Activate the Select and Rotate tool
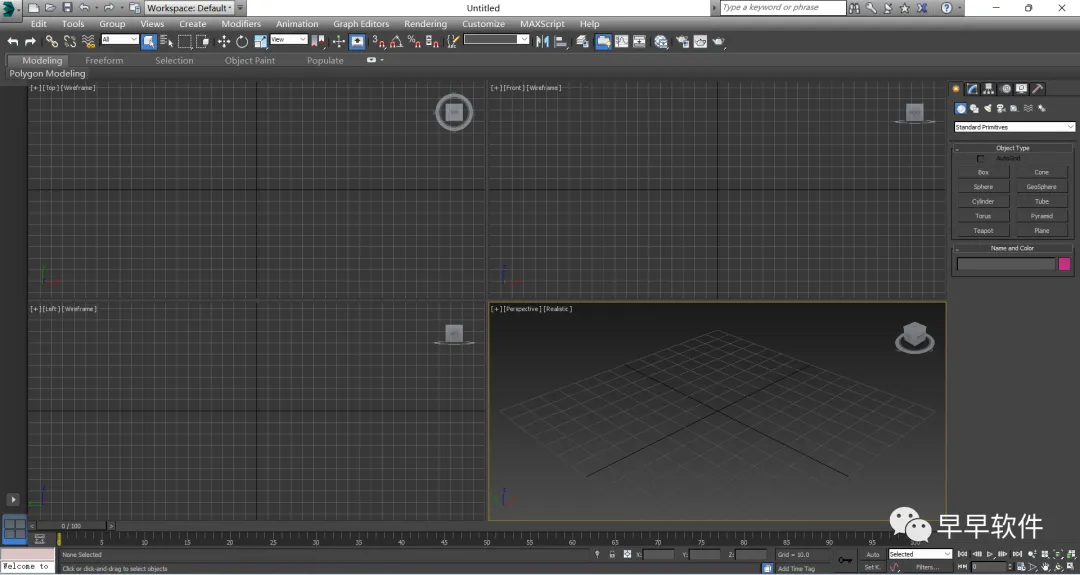 click(242, 41)
